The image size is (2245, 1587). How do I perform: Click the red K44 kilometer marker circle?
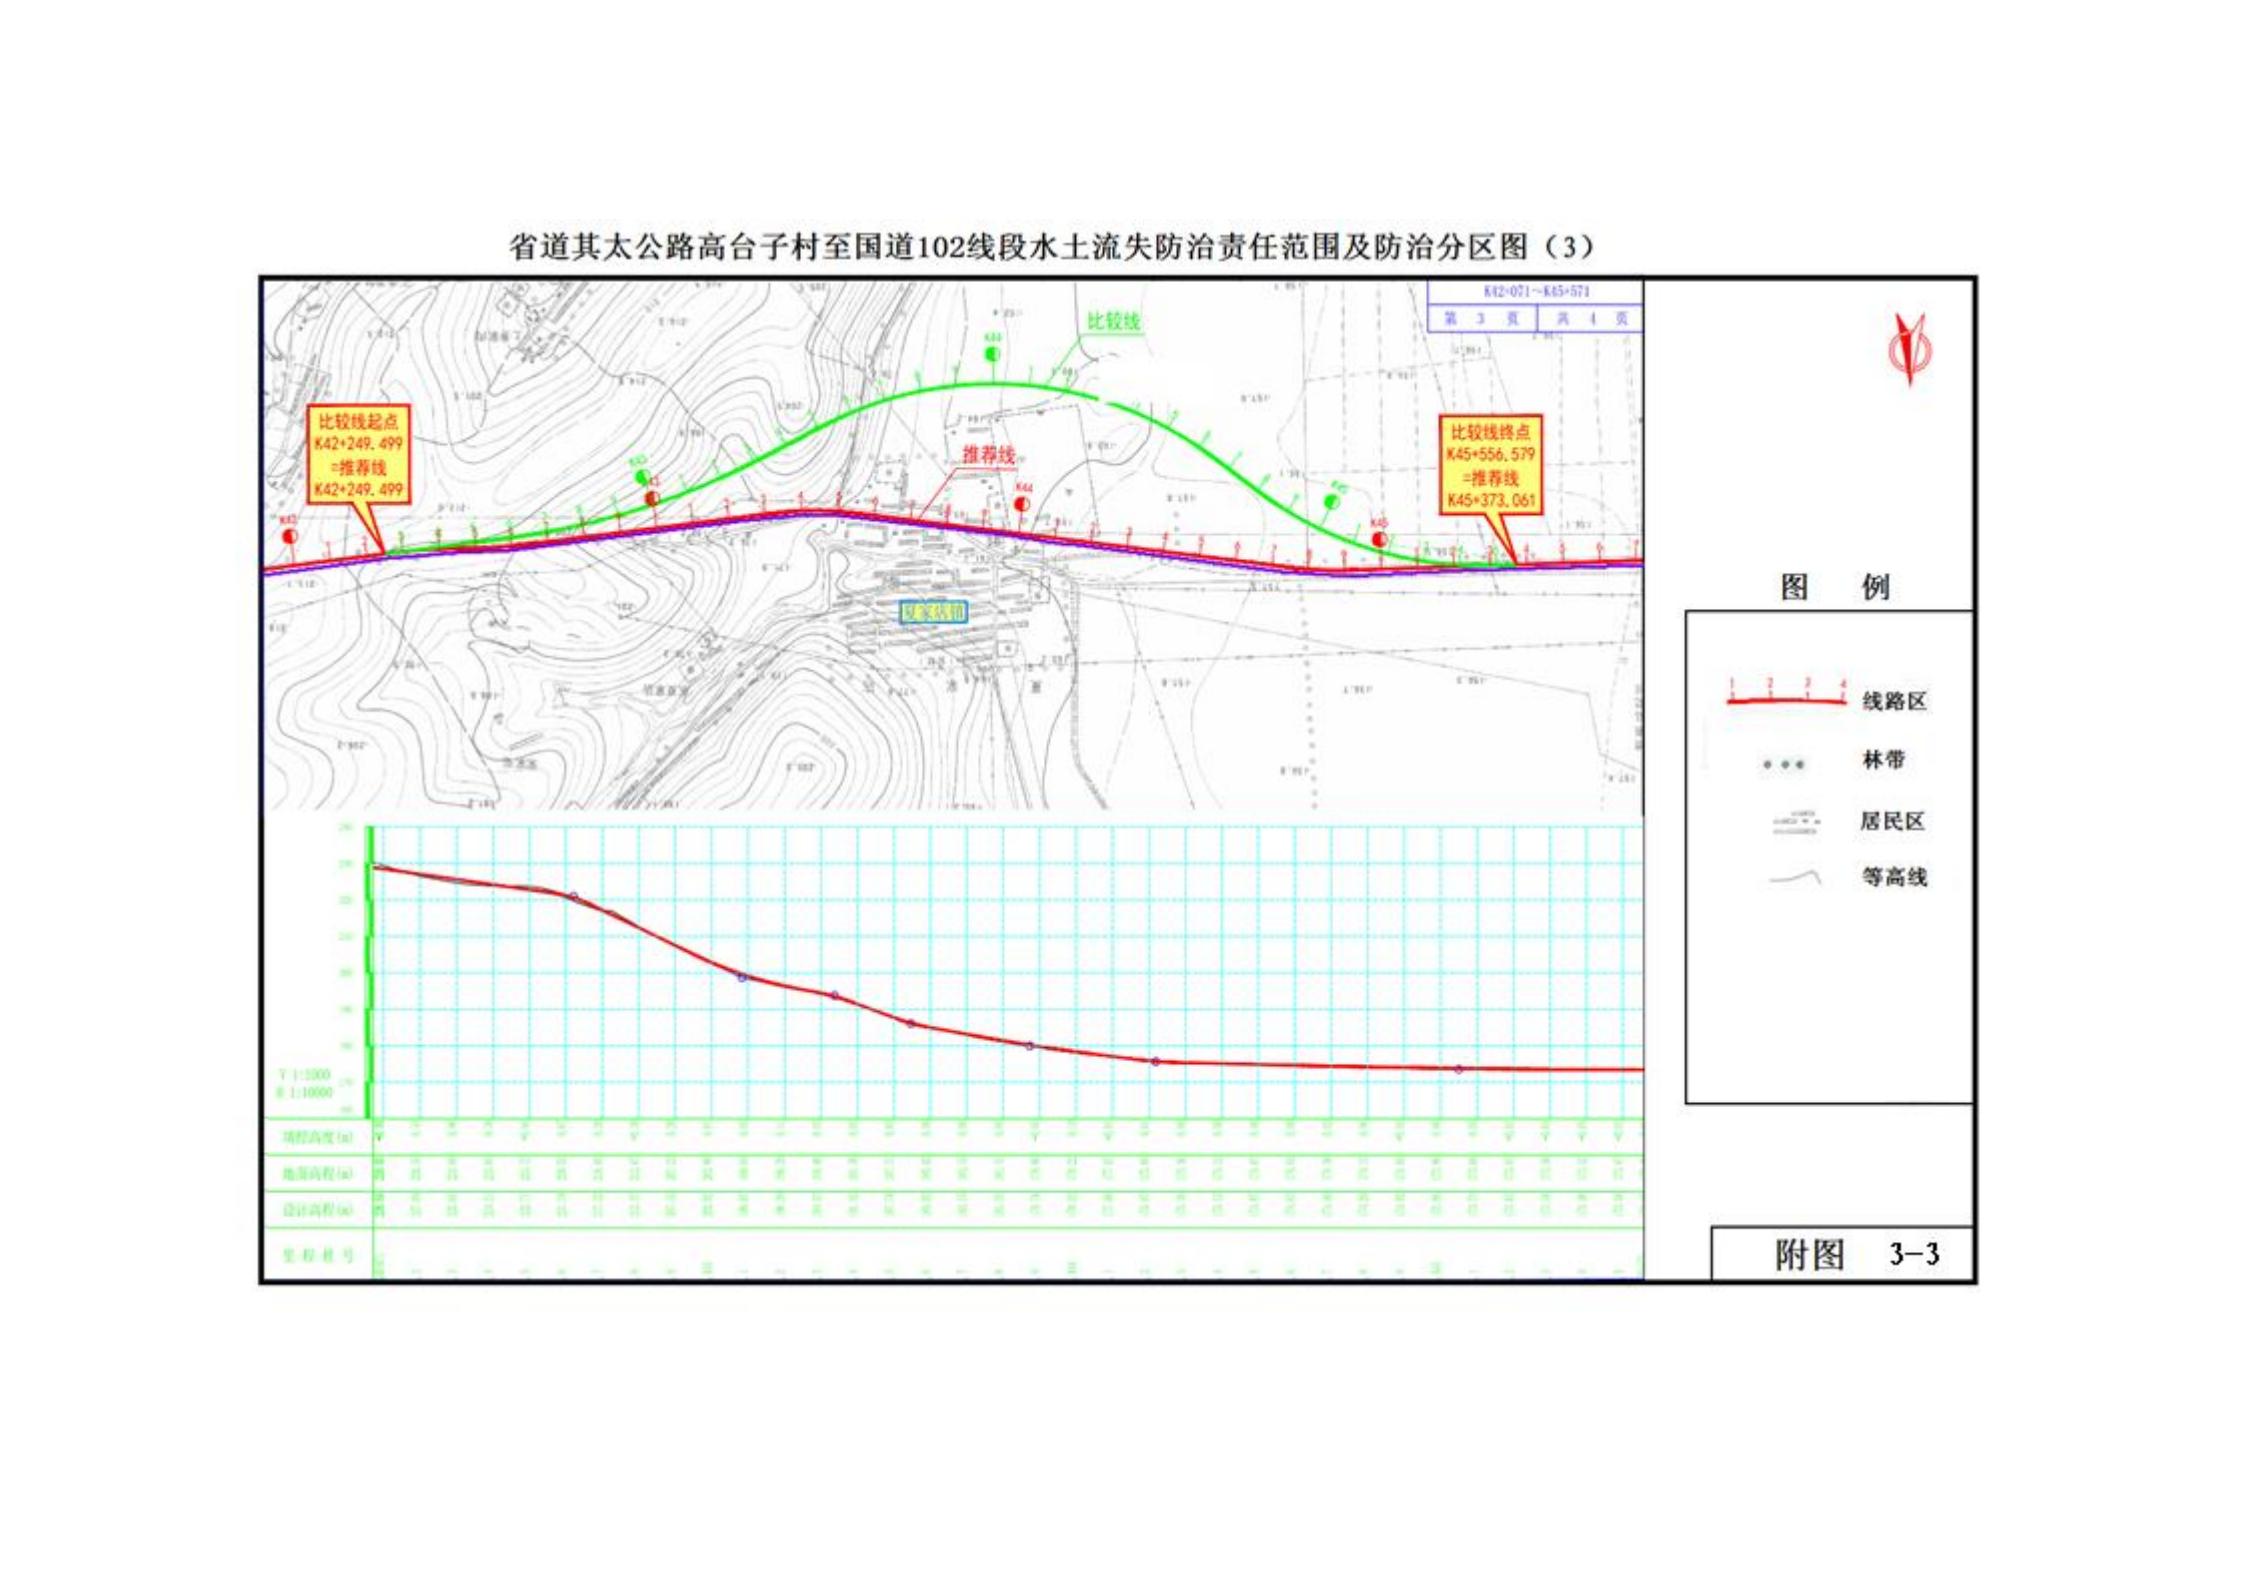tap(1021, 504)
